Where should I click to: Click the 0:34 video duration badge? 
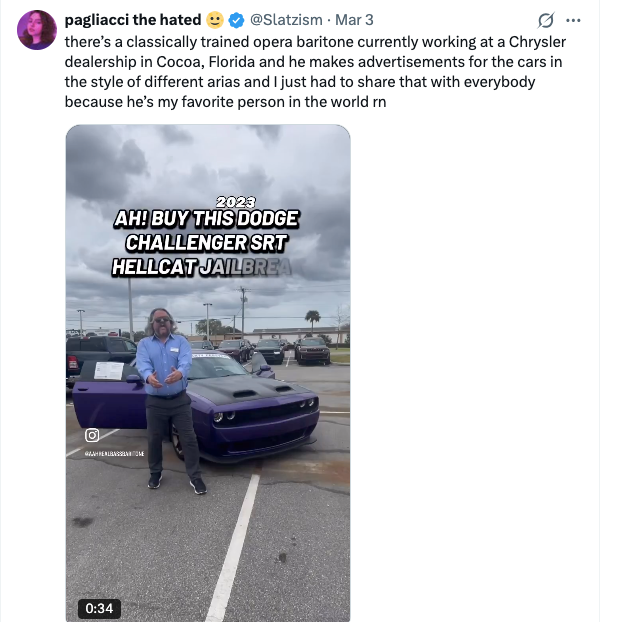click(x=99, y=608)
